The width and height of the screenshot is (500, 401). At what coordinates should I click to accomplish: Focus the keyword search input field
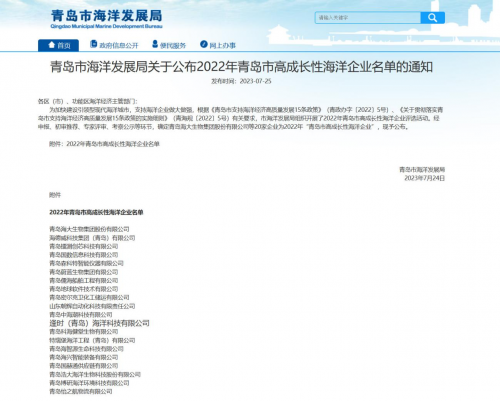click(368, 18)
